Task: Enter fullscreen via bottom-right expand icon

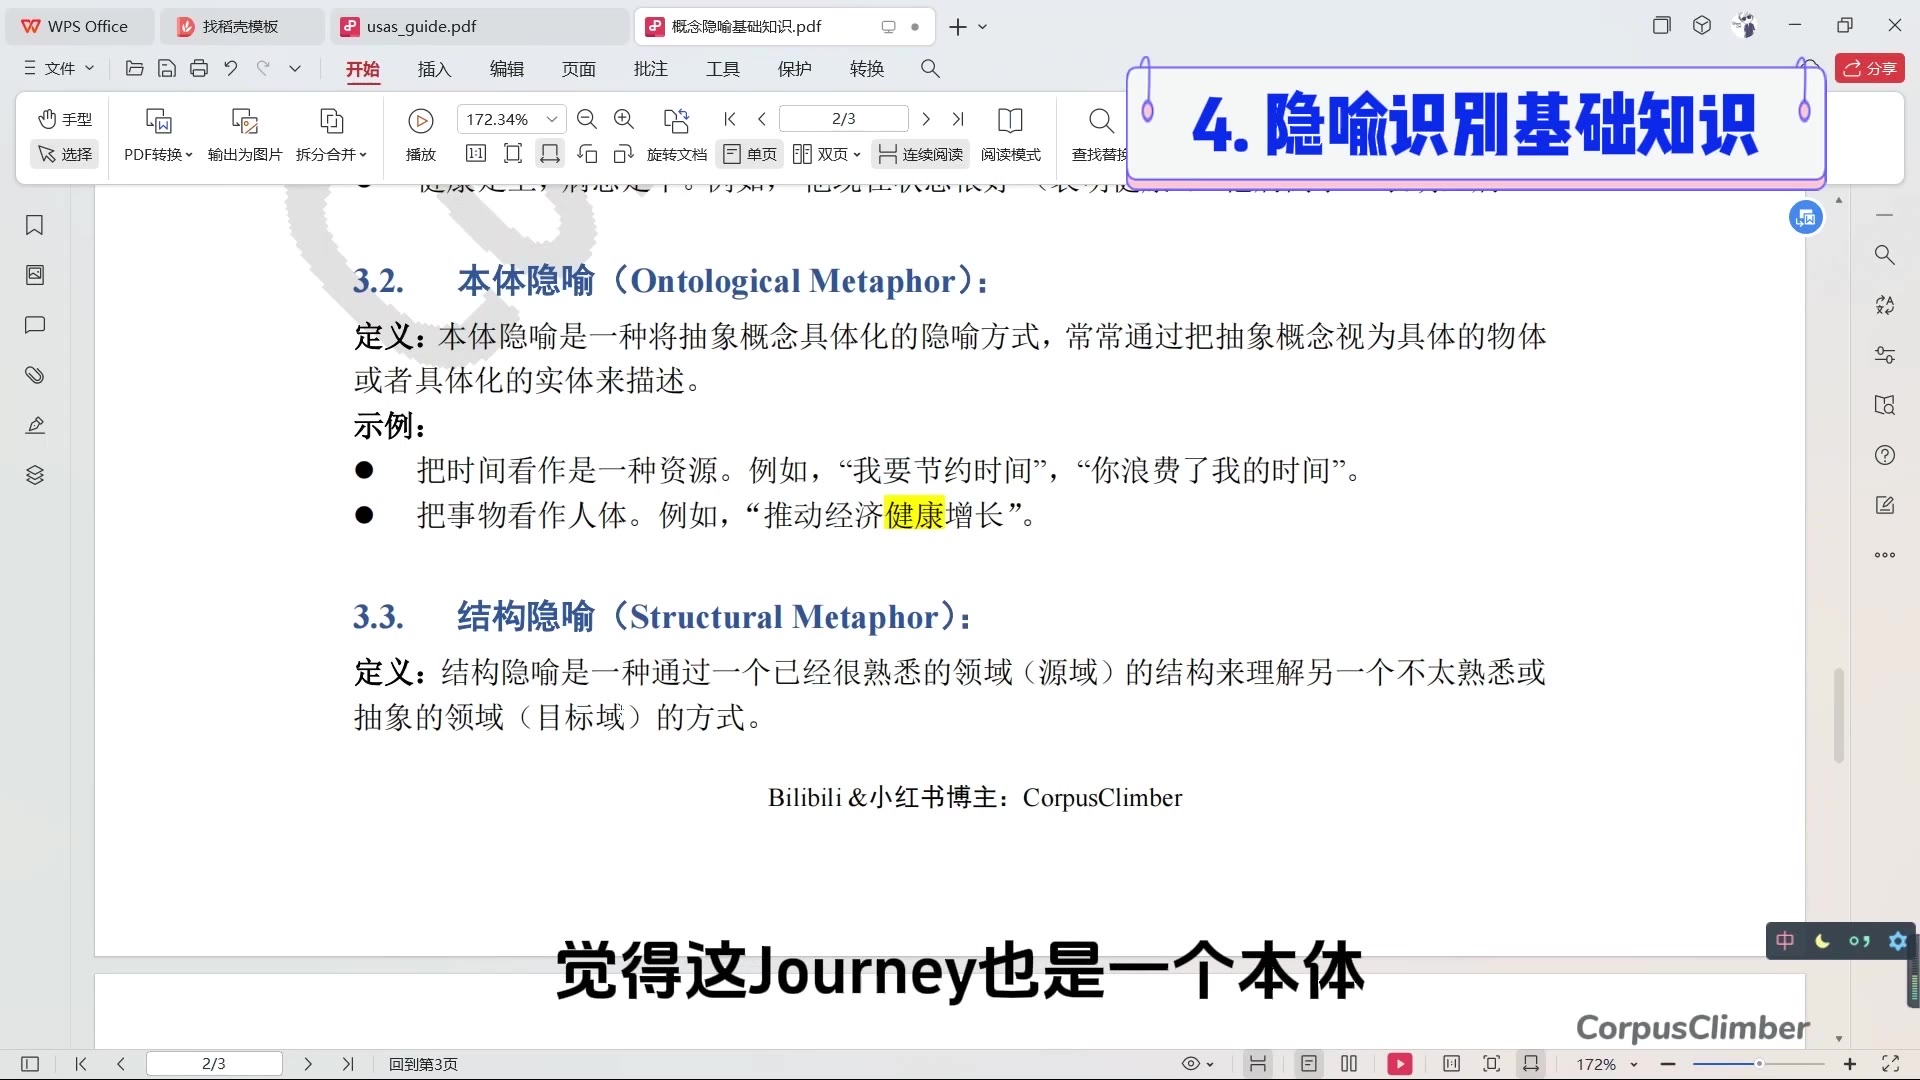Action: point(1890,1063)
